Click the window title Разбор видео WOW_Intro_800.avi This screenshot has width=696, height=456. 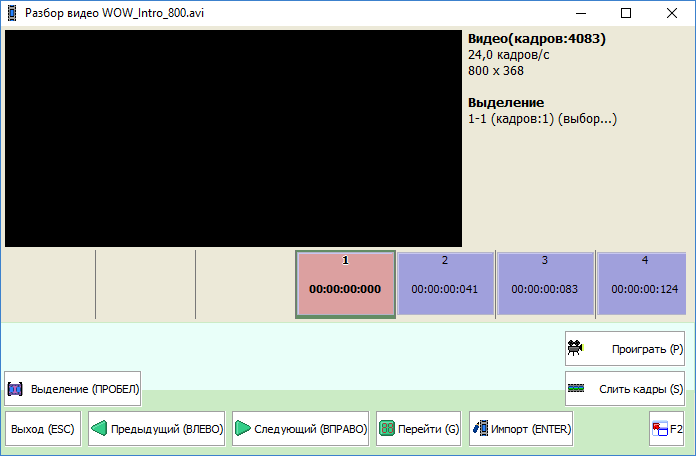click(115, 13)
